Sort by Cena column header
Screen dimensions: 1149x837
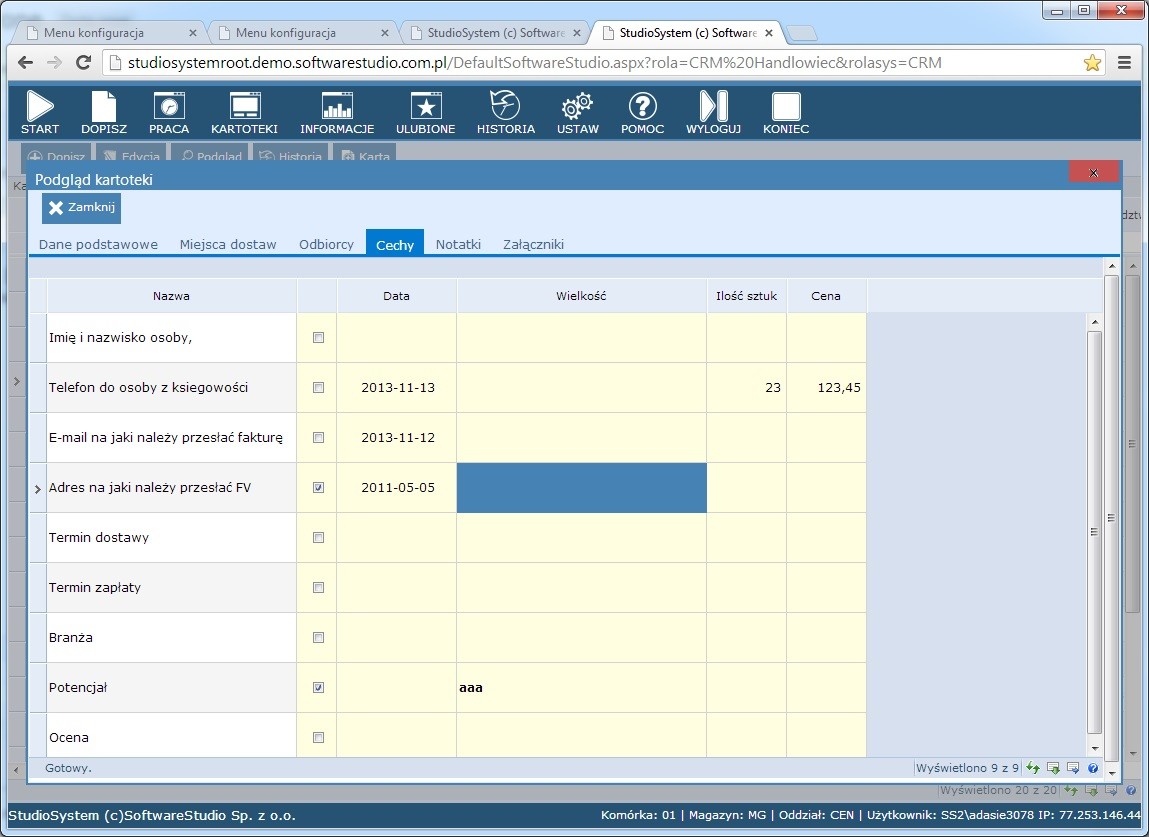pyautogui.click(x=826, y=296)
